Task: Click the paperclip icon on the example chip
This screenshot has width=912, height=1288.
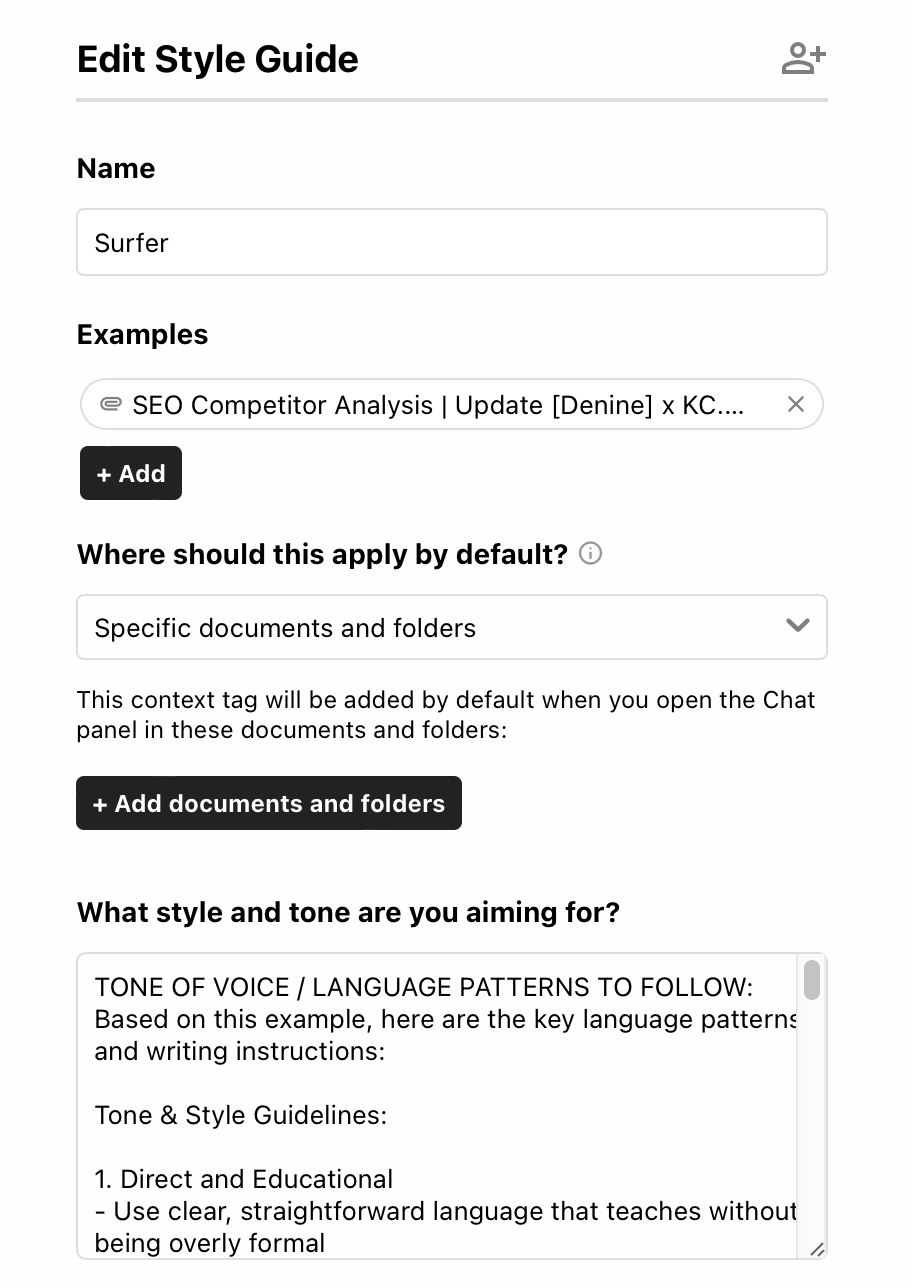Action: click(111, 404)
